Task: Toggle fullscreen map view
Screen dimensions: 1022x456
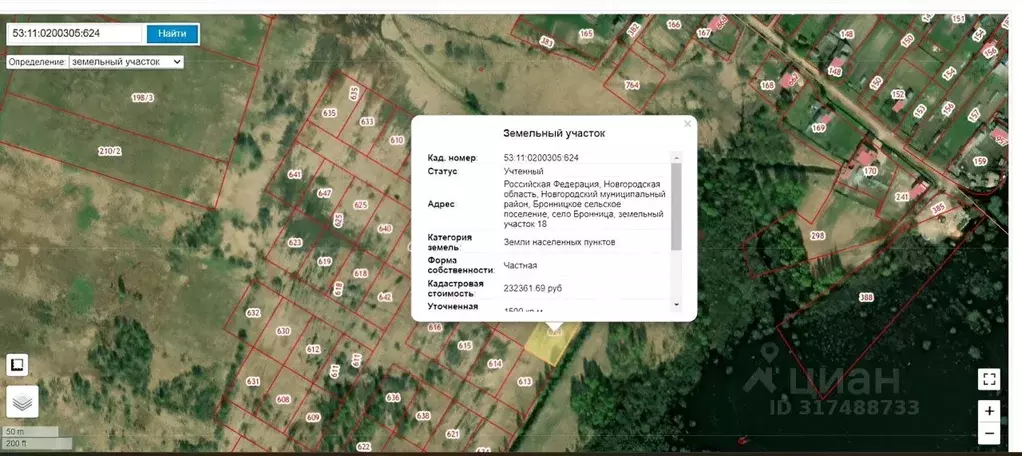Action: coord(989,379)
